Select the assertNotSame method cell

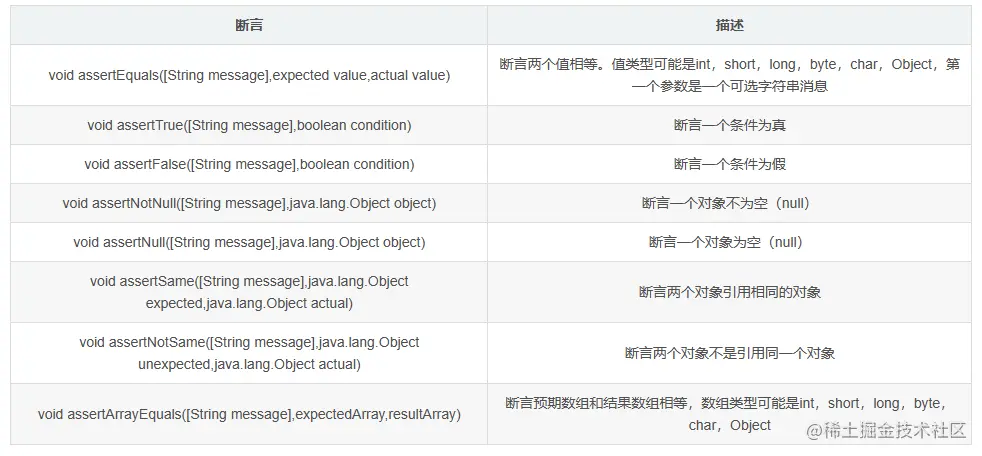[x=249, y=353]
